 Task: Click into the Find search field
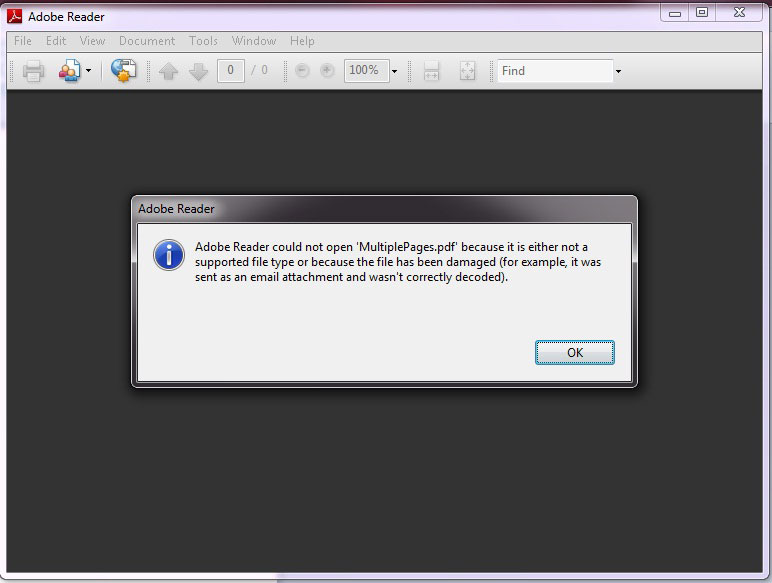click(x=554, y=71)
